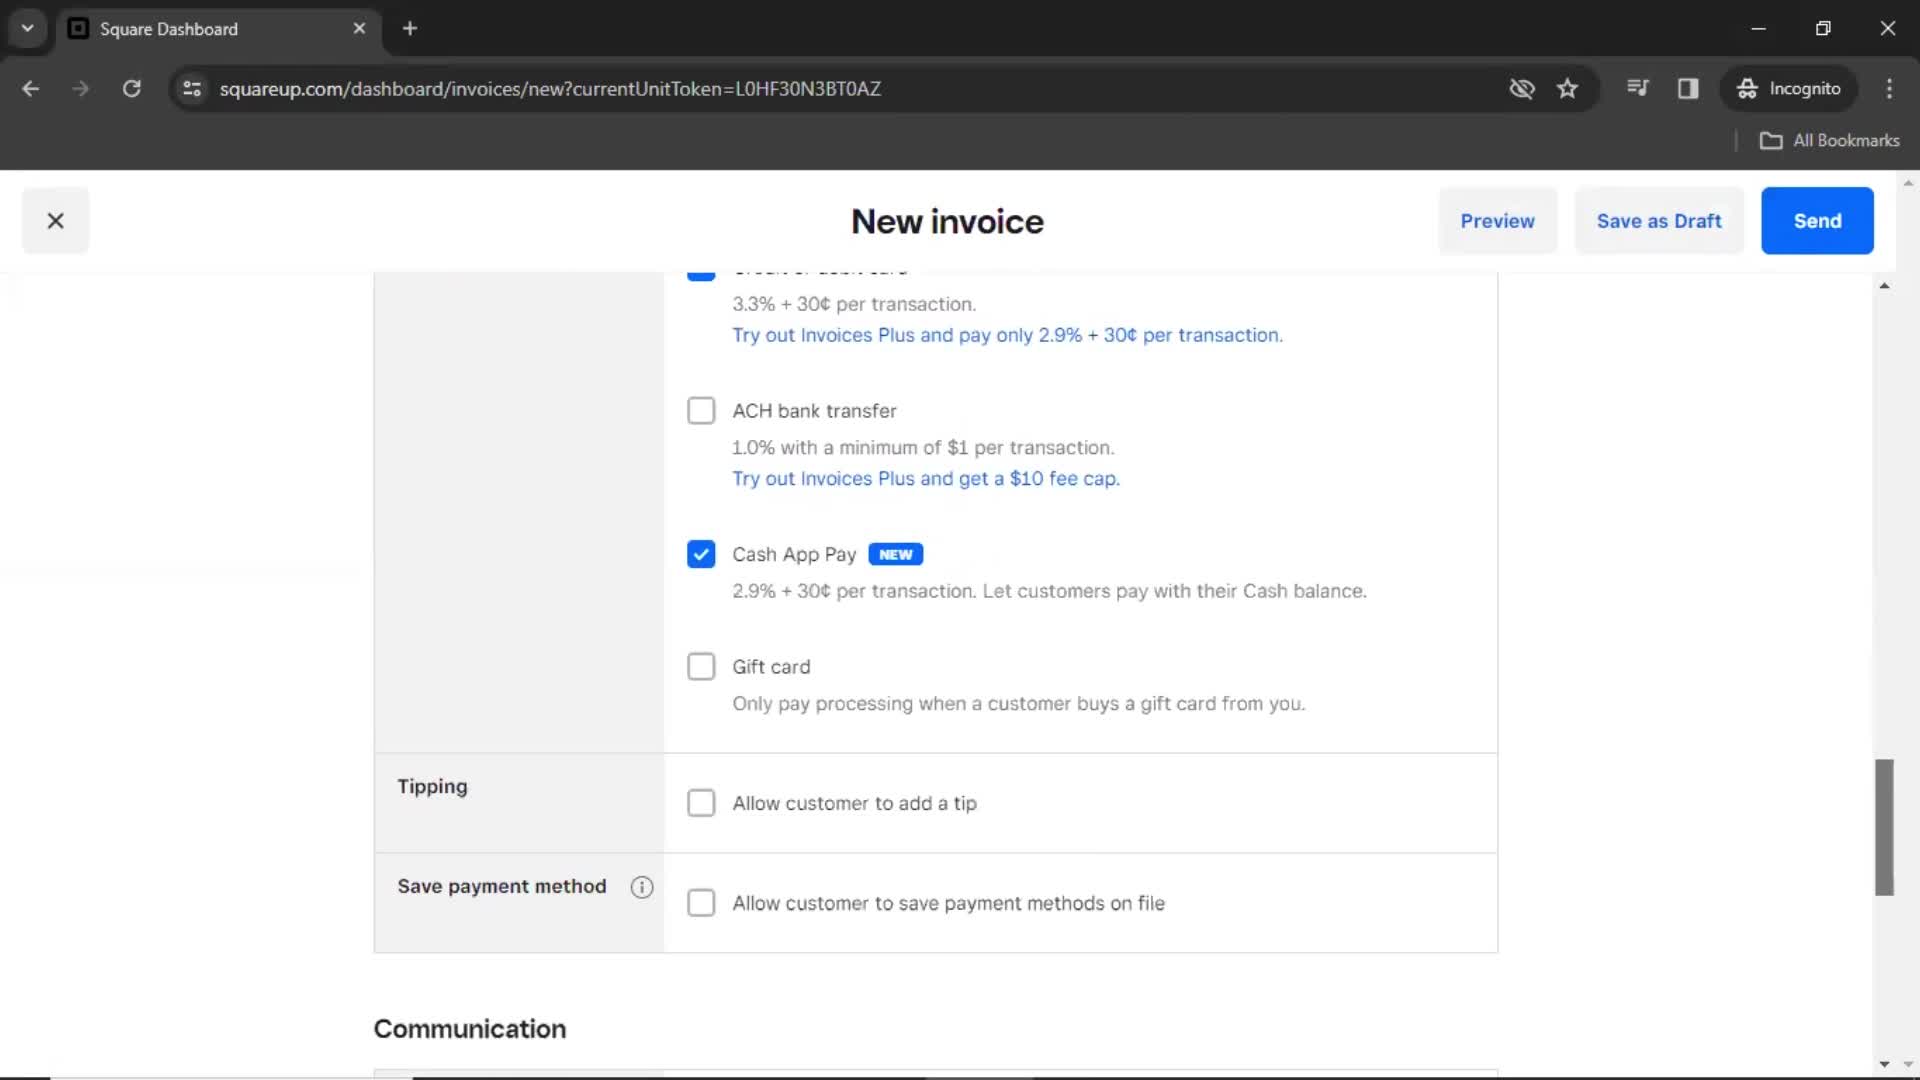Click the Preview button for invoice
Viewport: 1920px width, 1080px height.
[1497, 220]
